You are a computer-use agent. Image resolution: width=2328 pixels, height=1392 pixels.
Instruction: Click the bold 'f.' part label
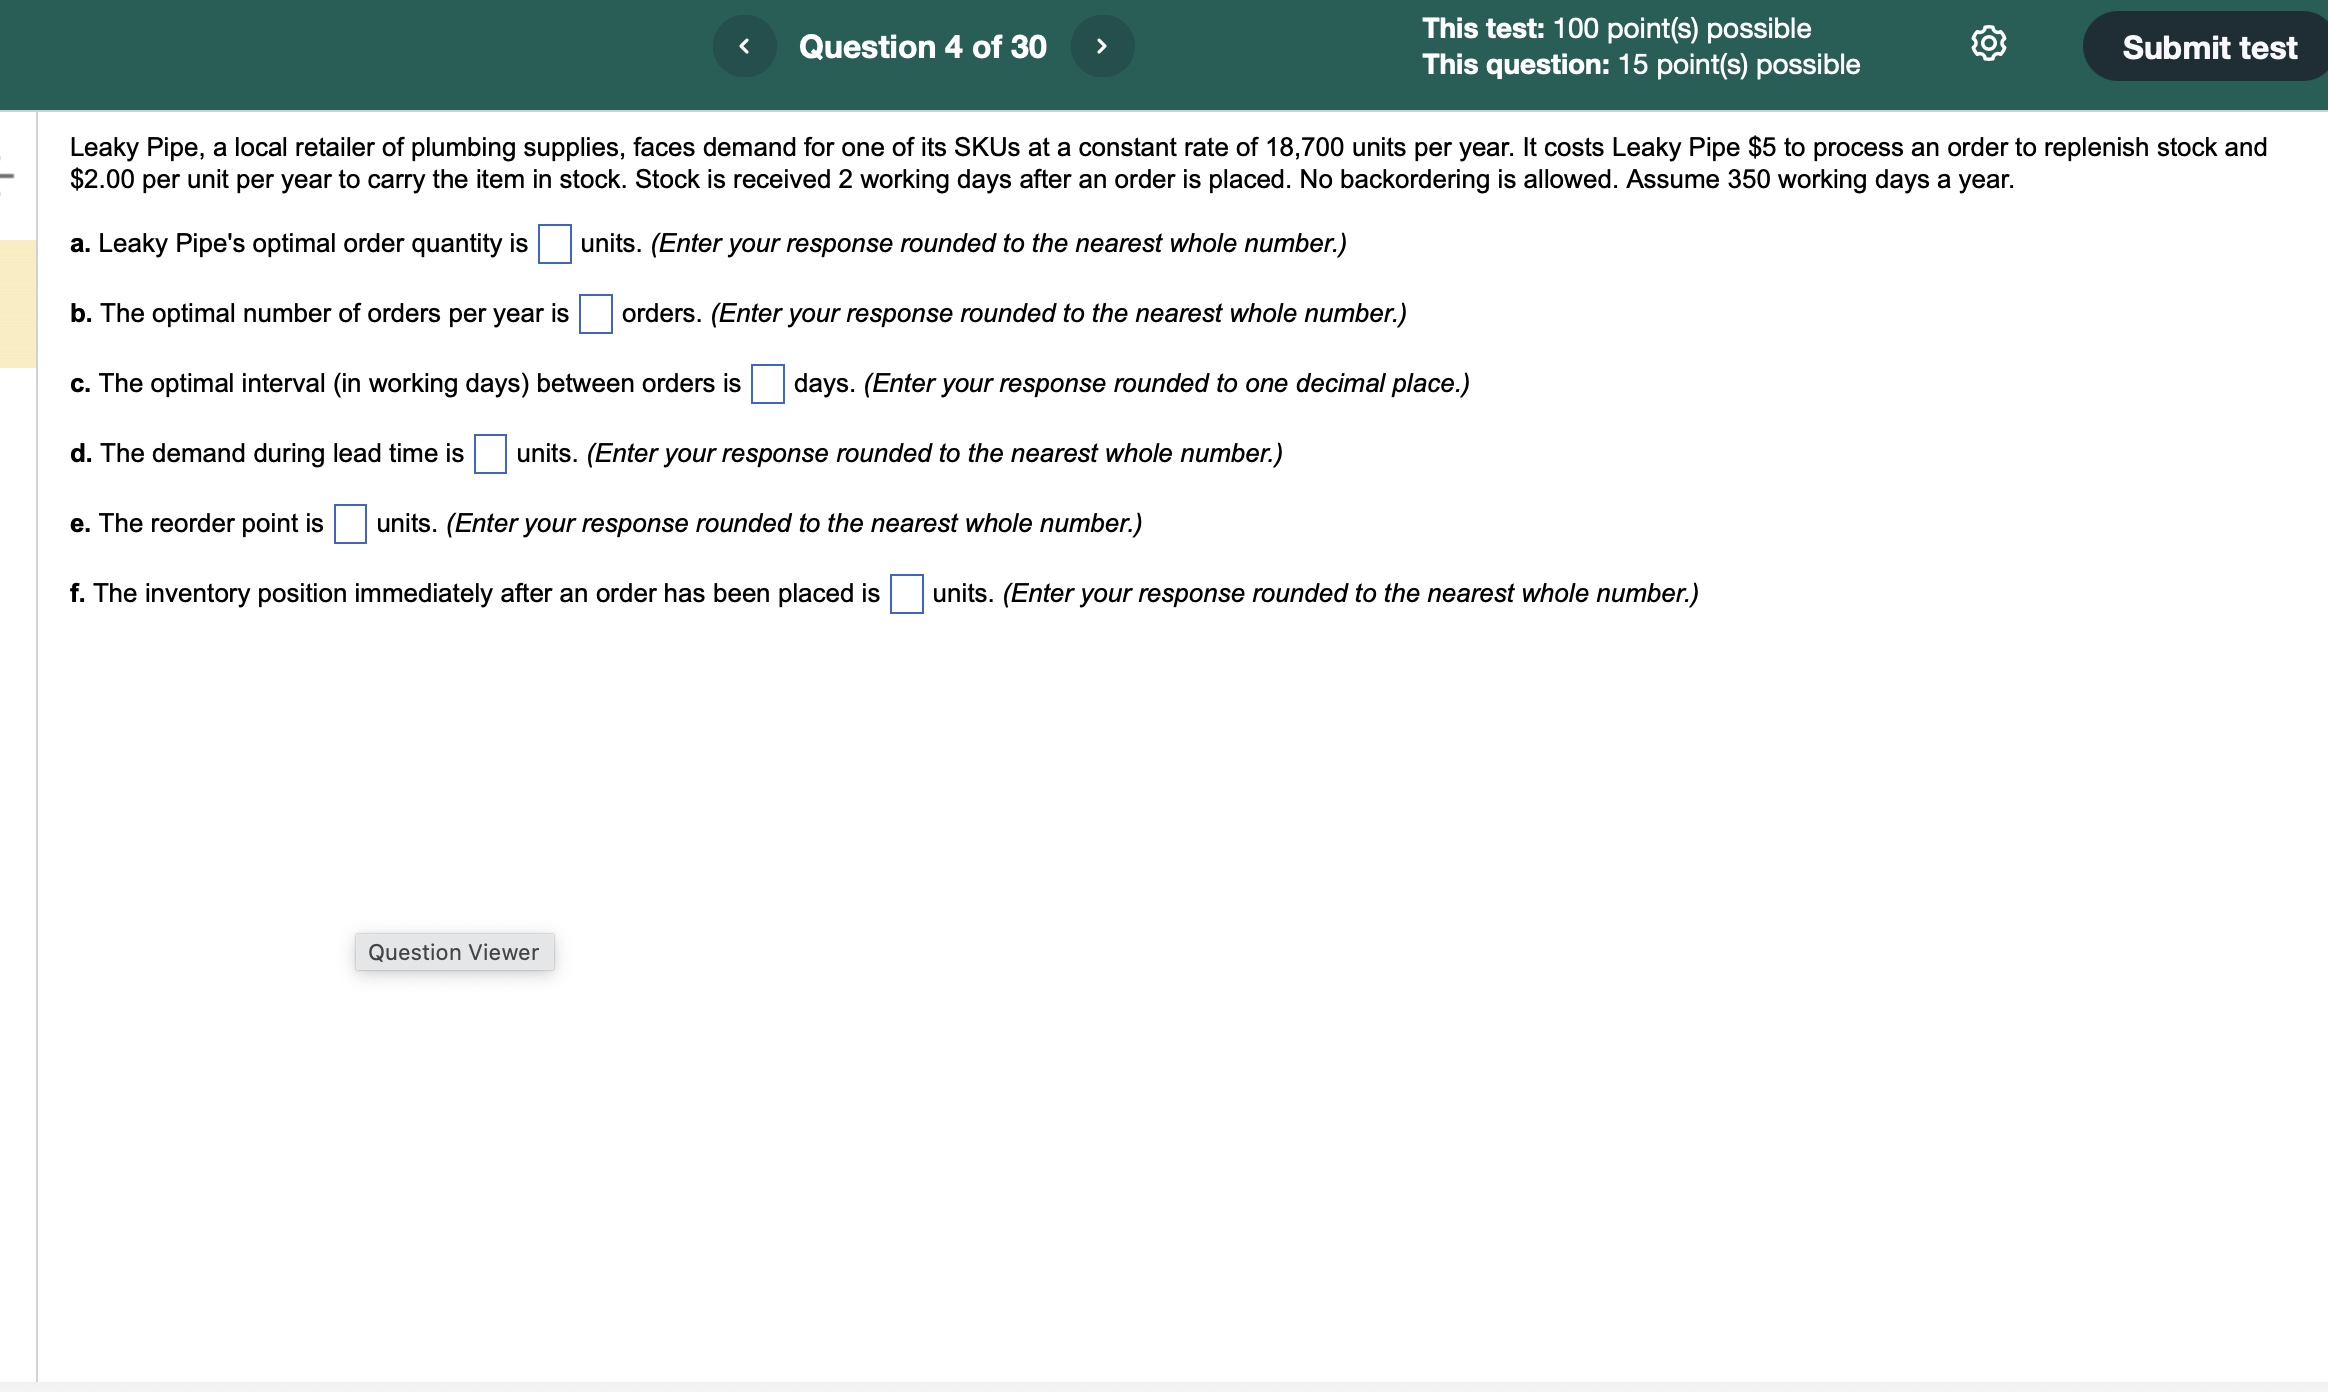click(77, 594)
